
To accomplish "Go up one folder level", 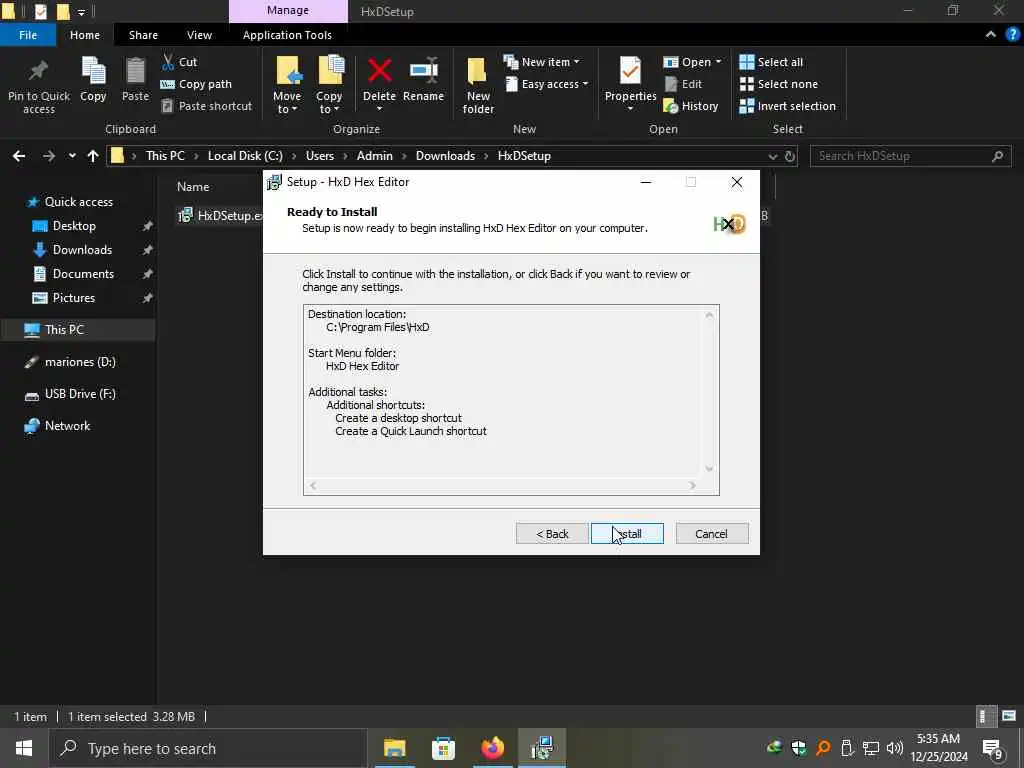I will pyautogui.click(x=93, y=156).
